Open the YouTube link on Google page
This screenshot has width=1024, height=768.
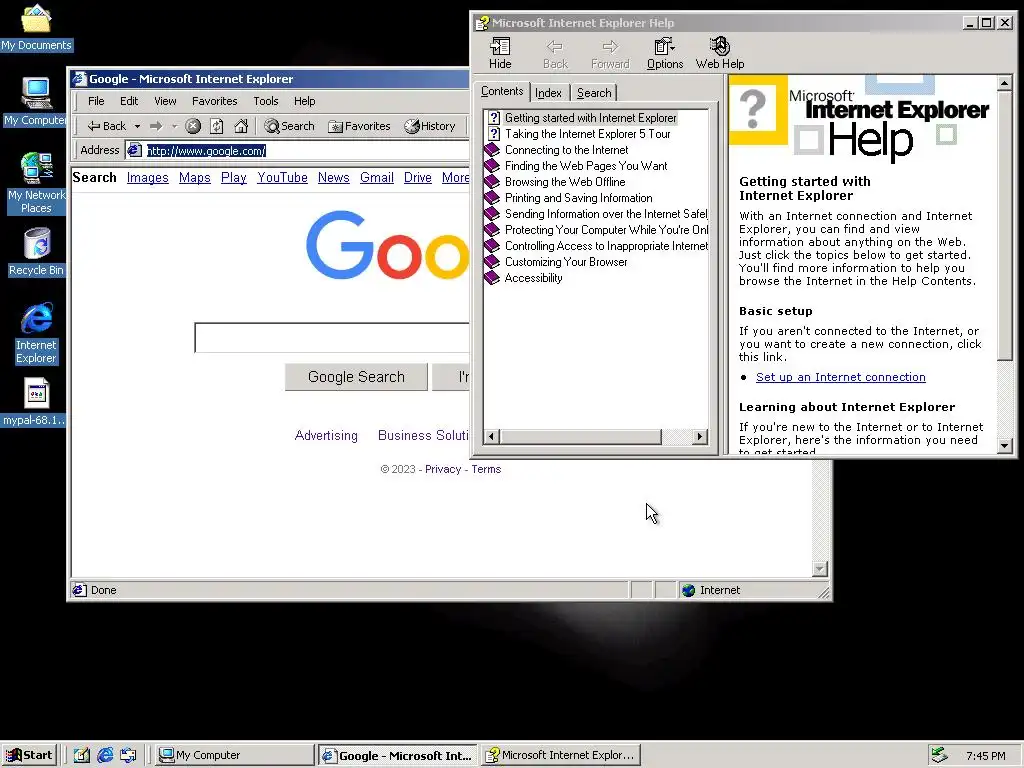(x=282, y=178)
